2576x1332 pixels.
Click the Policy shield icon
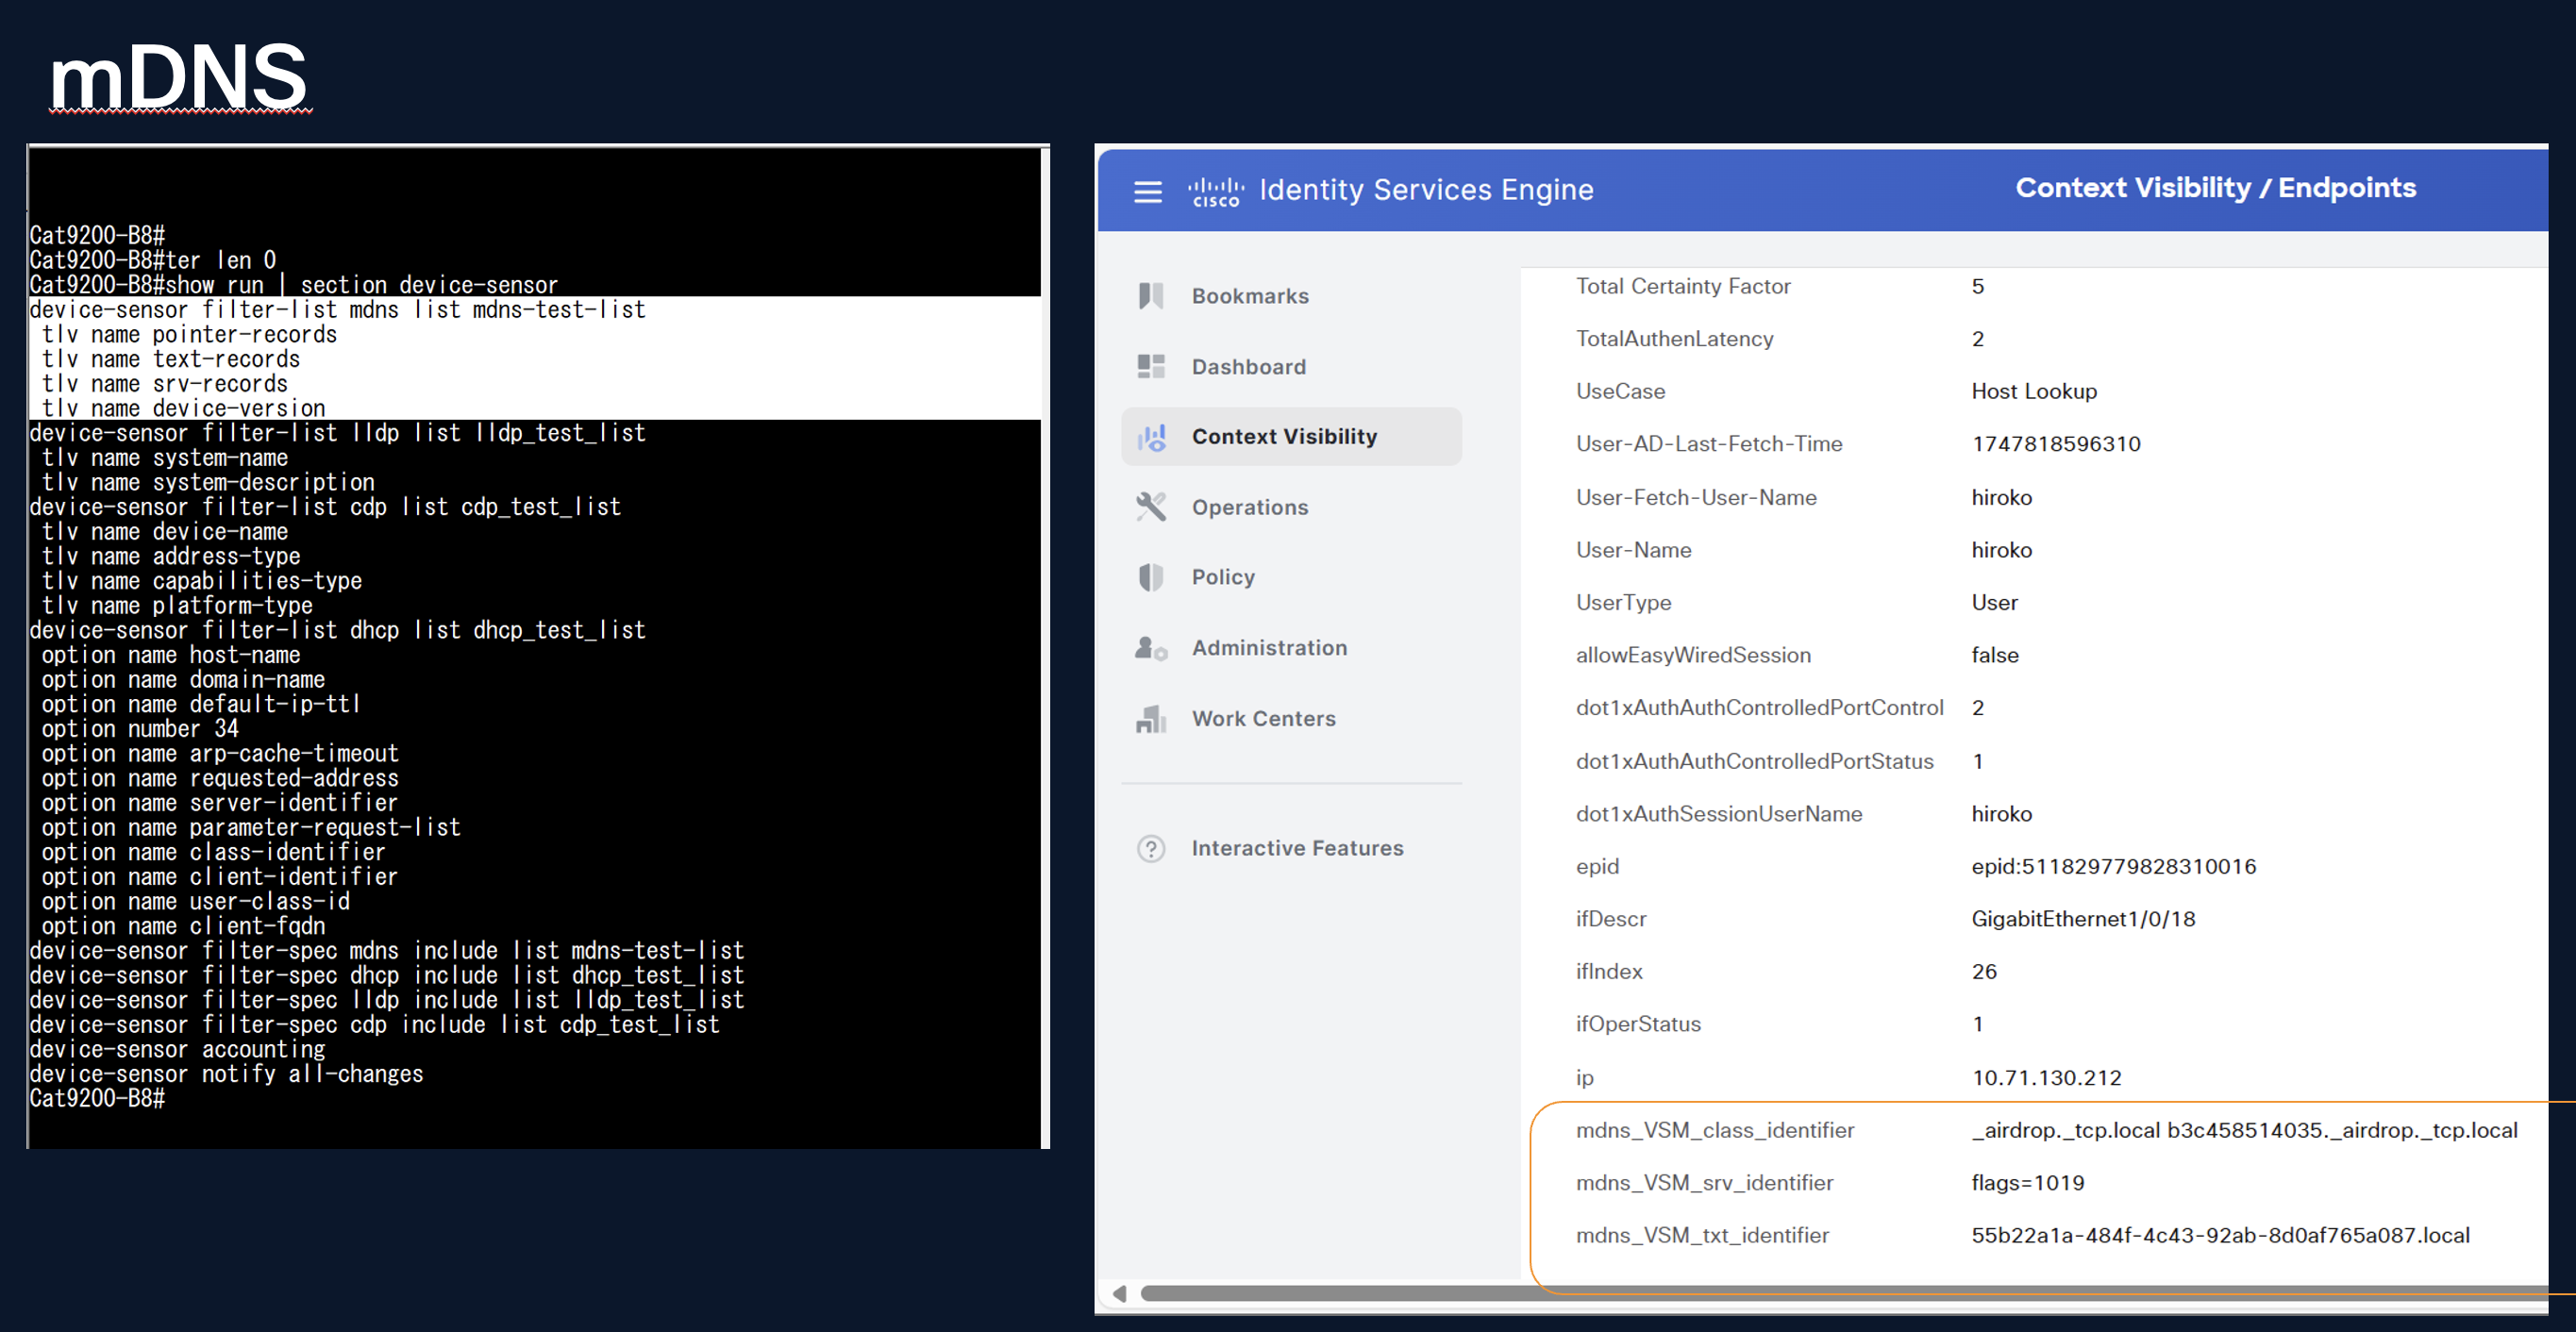click(1151, 577)
